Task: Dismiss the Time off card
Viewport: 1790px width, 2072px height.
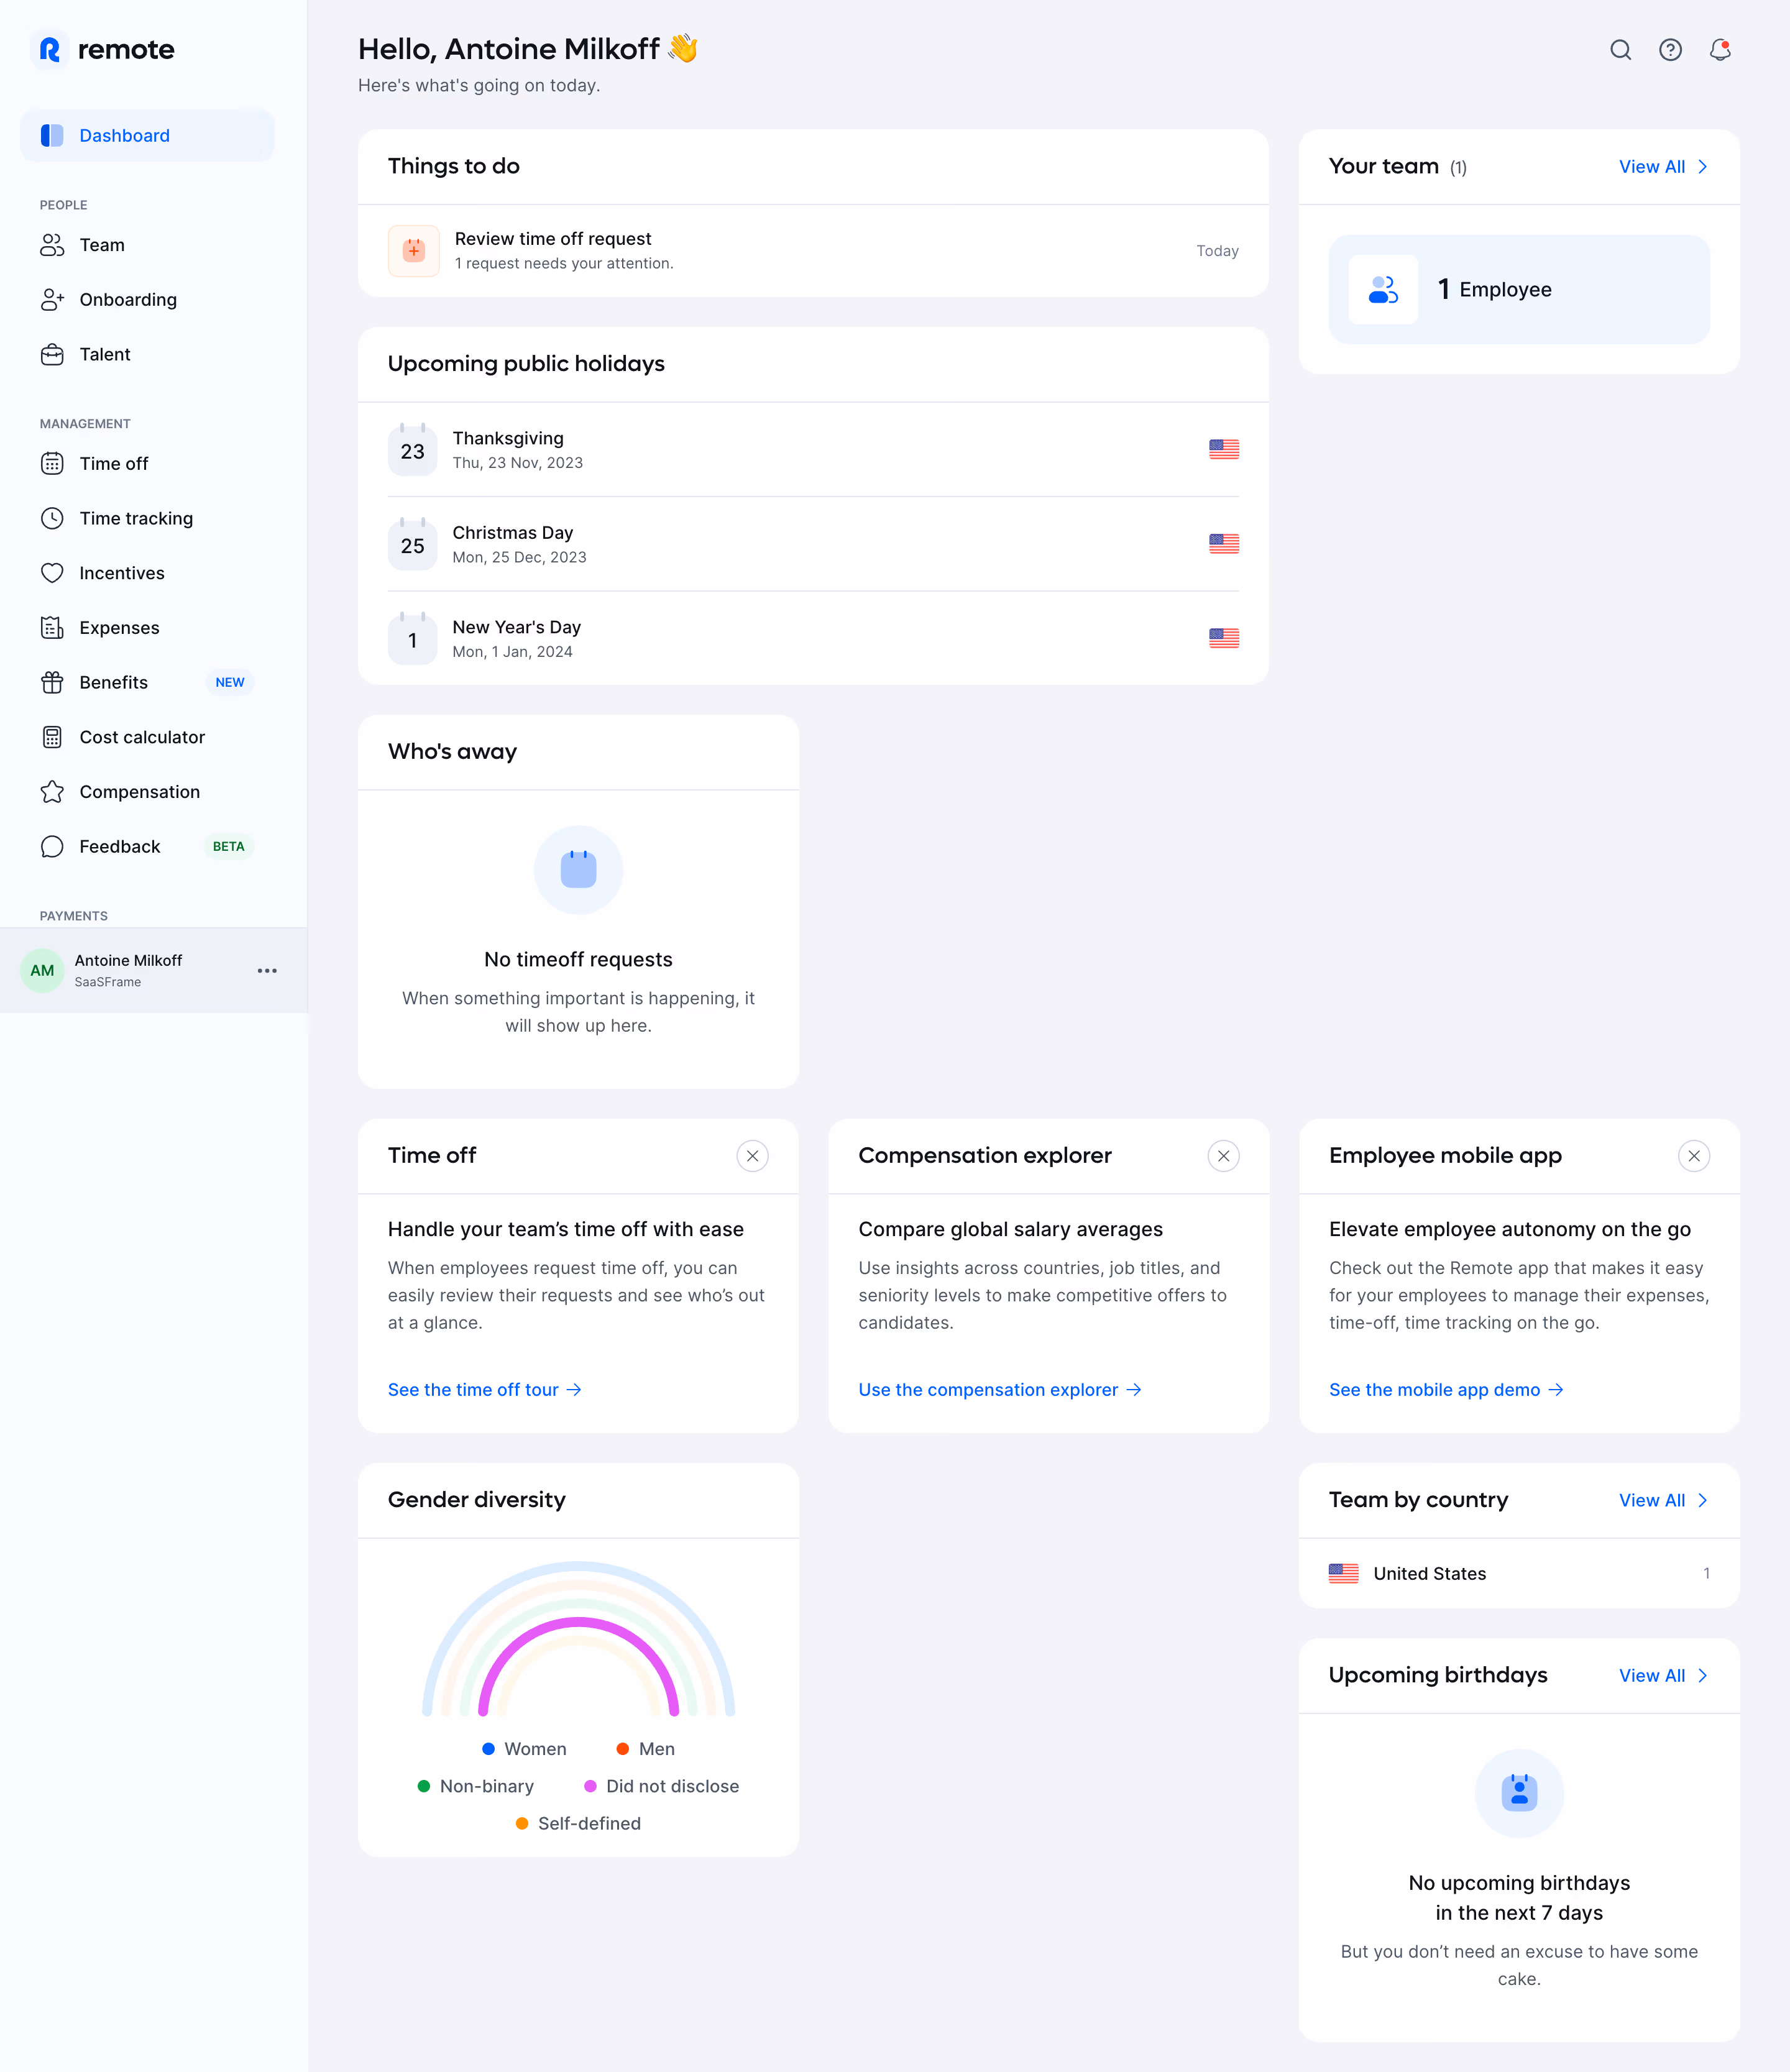Action: [753, 1156]
